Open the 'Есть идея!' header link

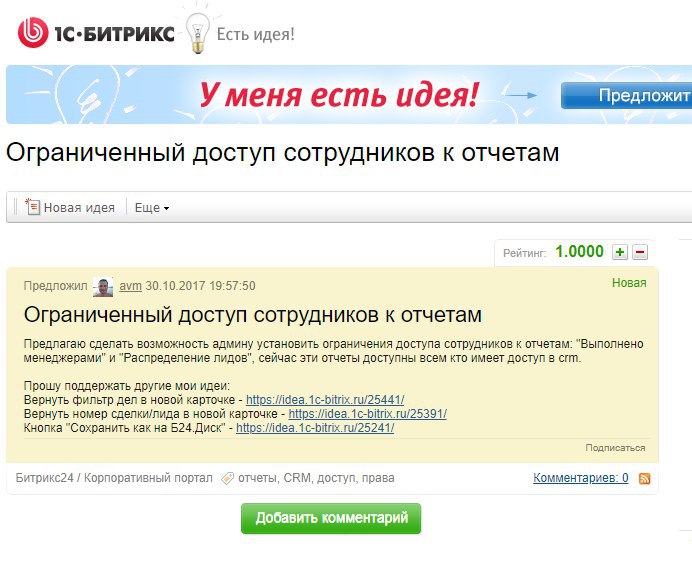click(256, 34)
